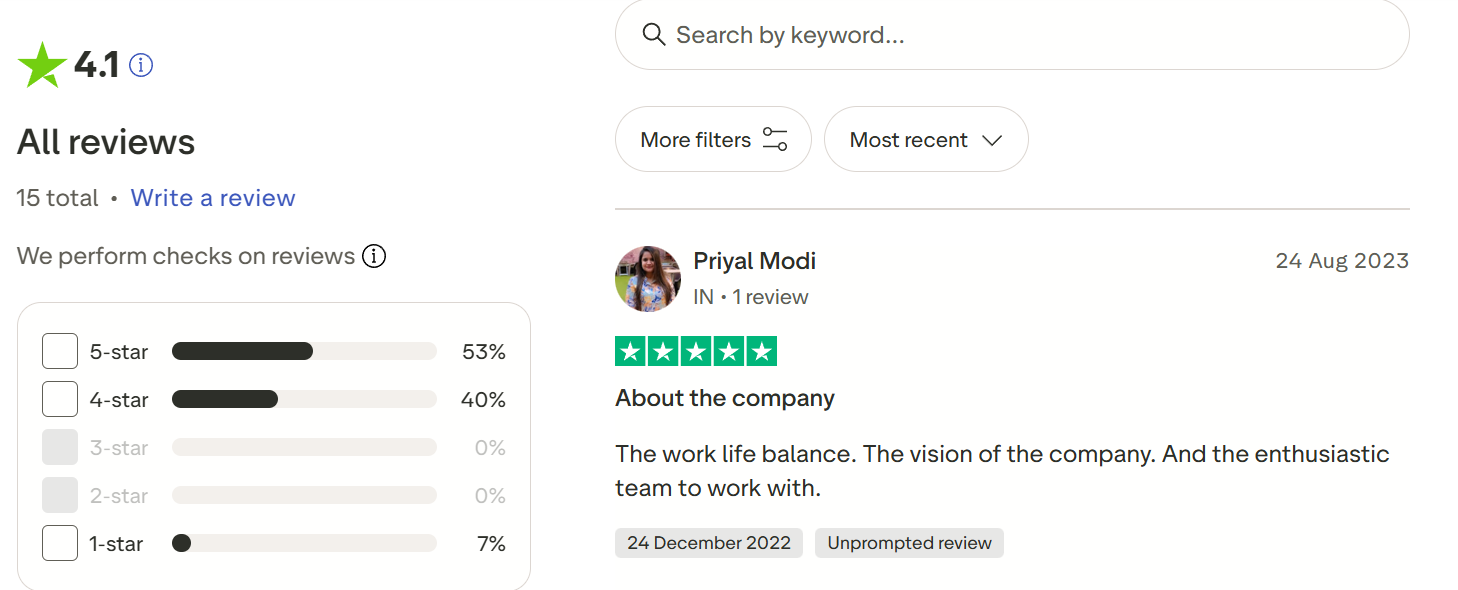Click Priyal Modi's profile photo
Screen dimensions: 1458x590
[648, 279]
